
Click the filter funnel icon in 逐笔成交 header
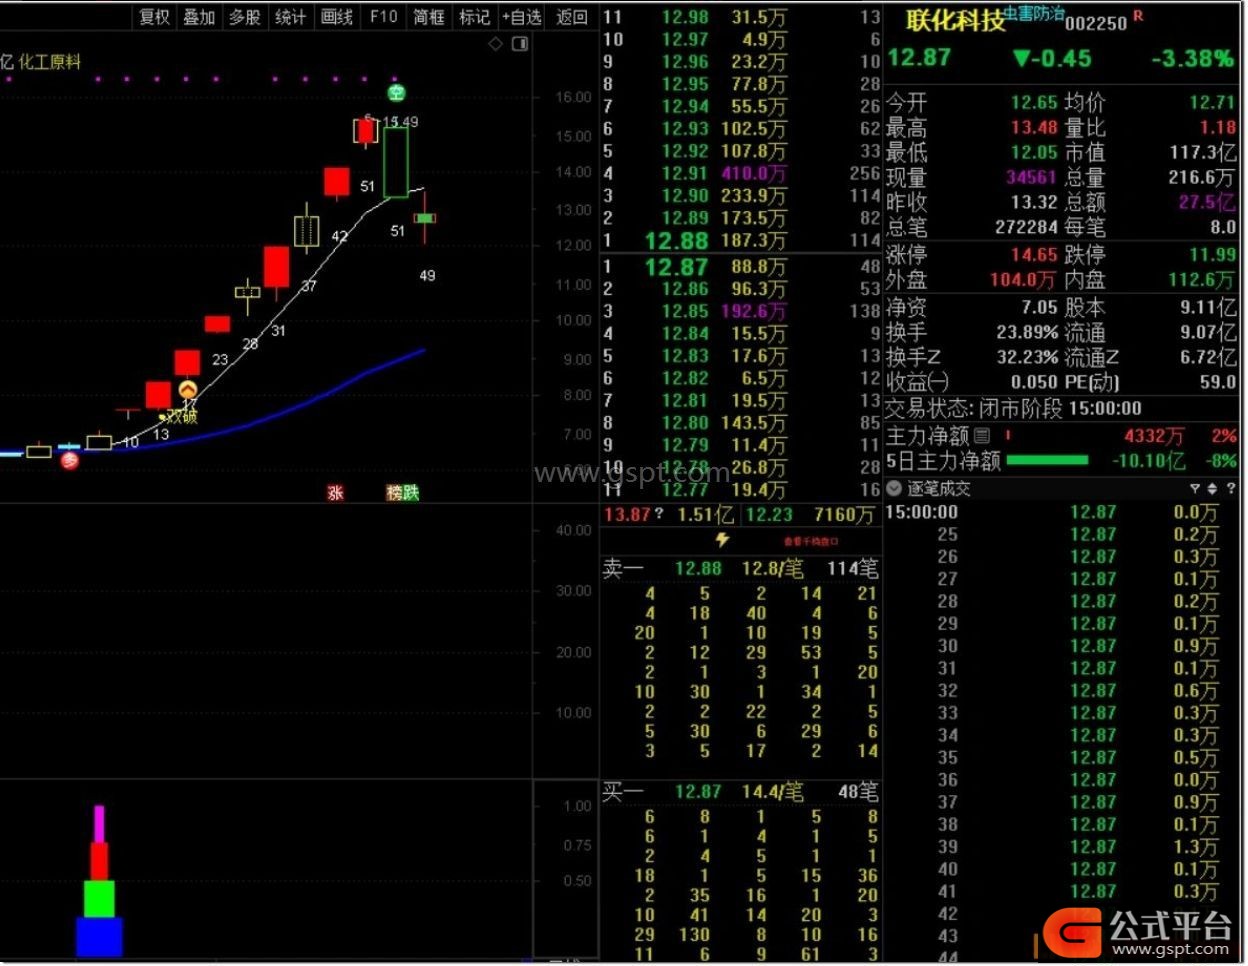click(1194, 489)
